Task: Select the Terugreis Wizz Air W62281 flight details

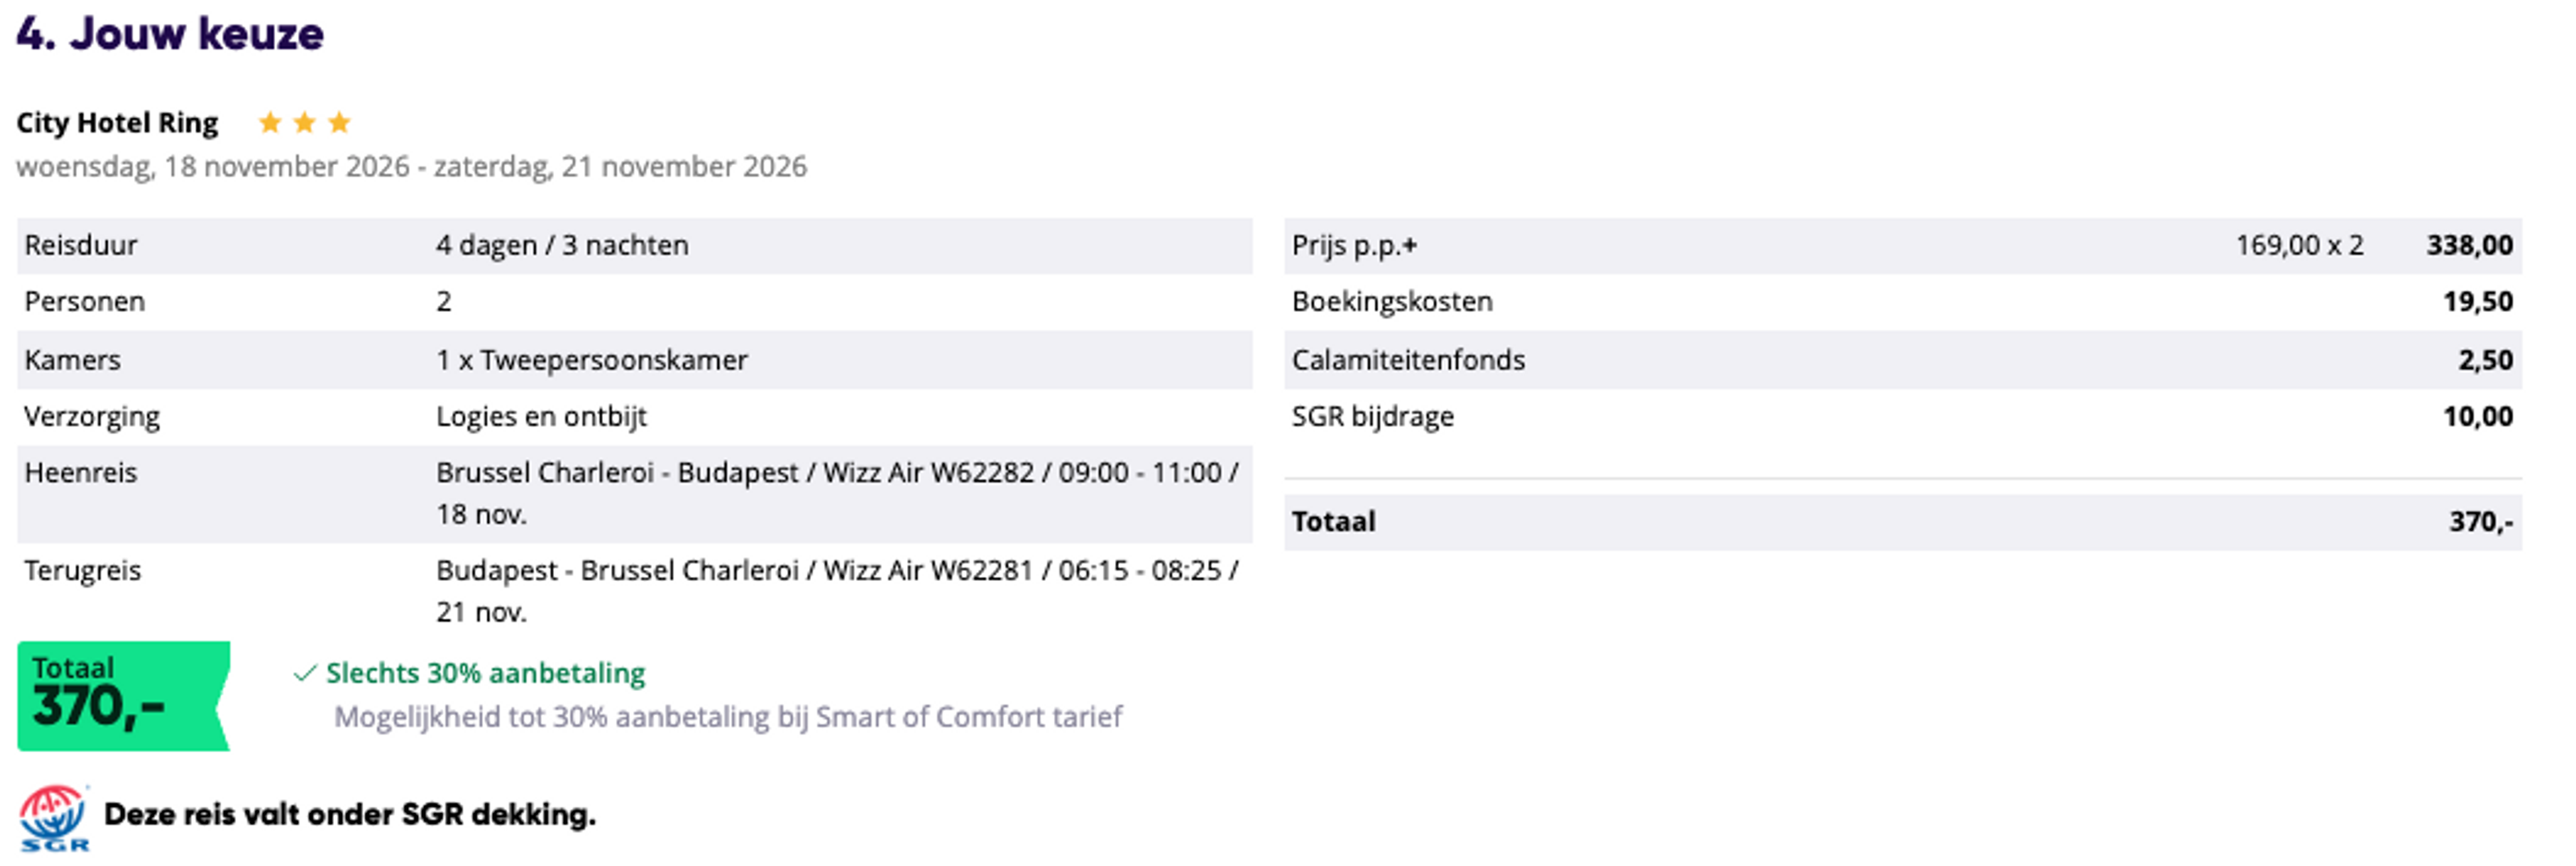Action: click(836, 591)
